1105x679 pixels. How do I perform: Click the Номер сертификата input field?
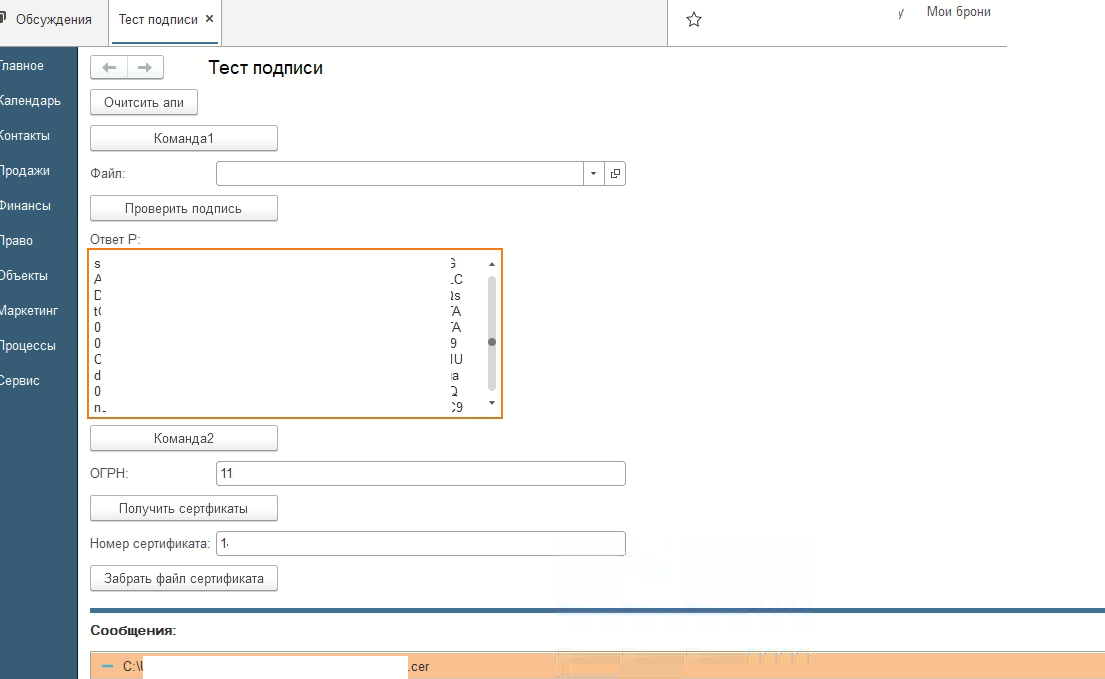click(420, 543)
